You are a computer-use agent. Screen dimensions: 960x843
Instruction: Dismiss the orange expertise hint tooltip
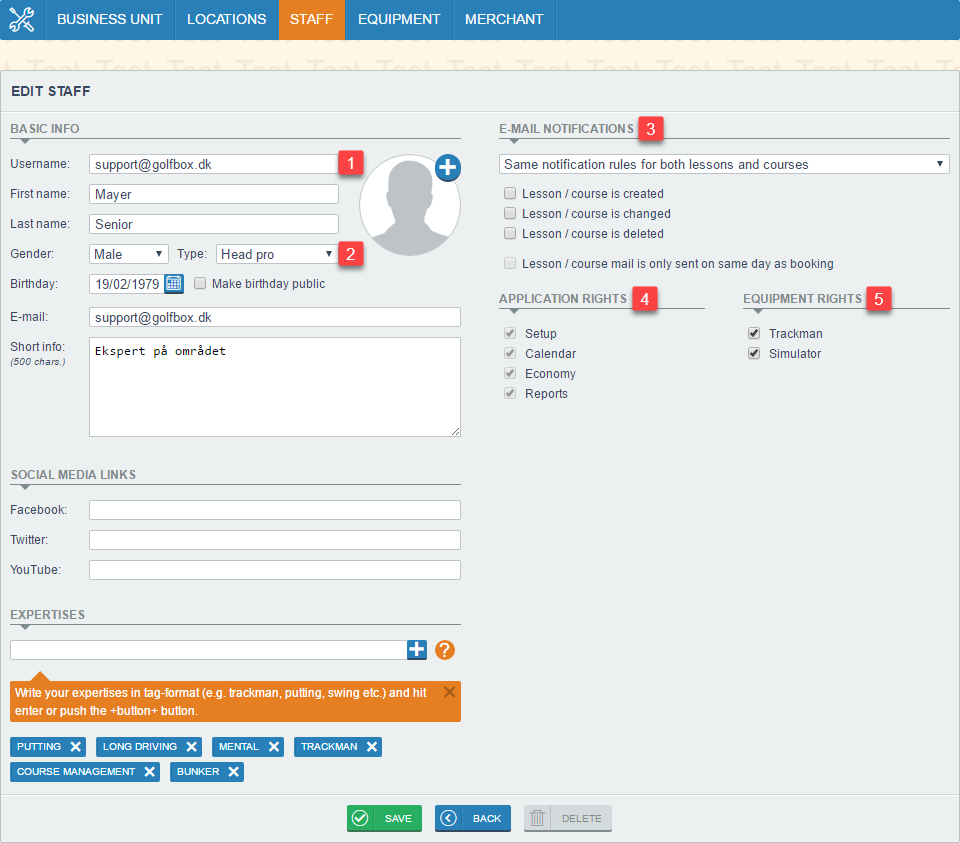[x=449, y=691]
